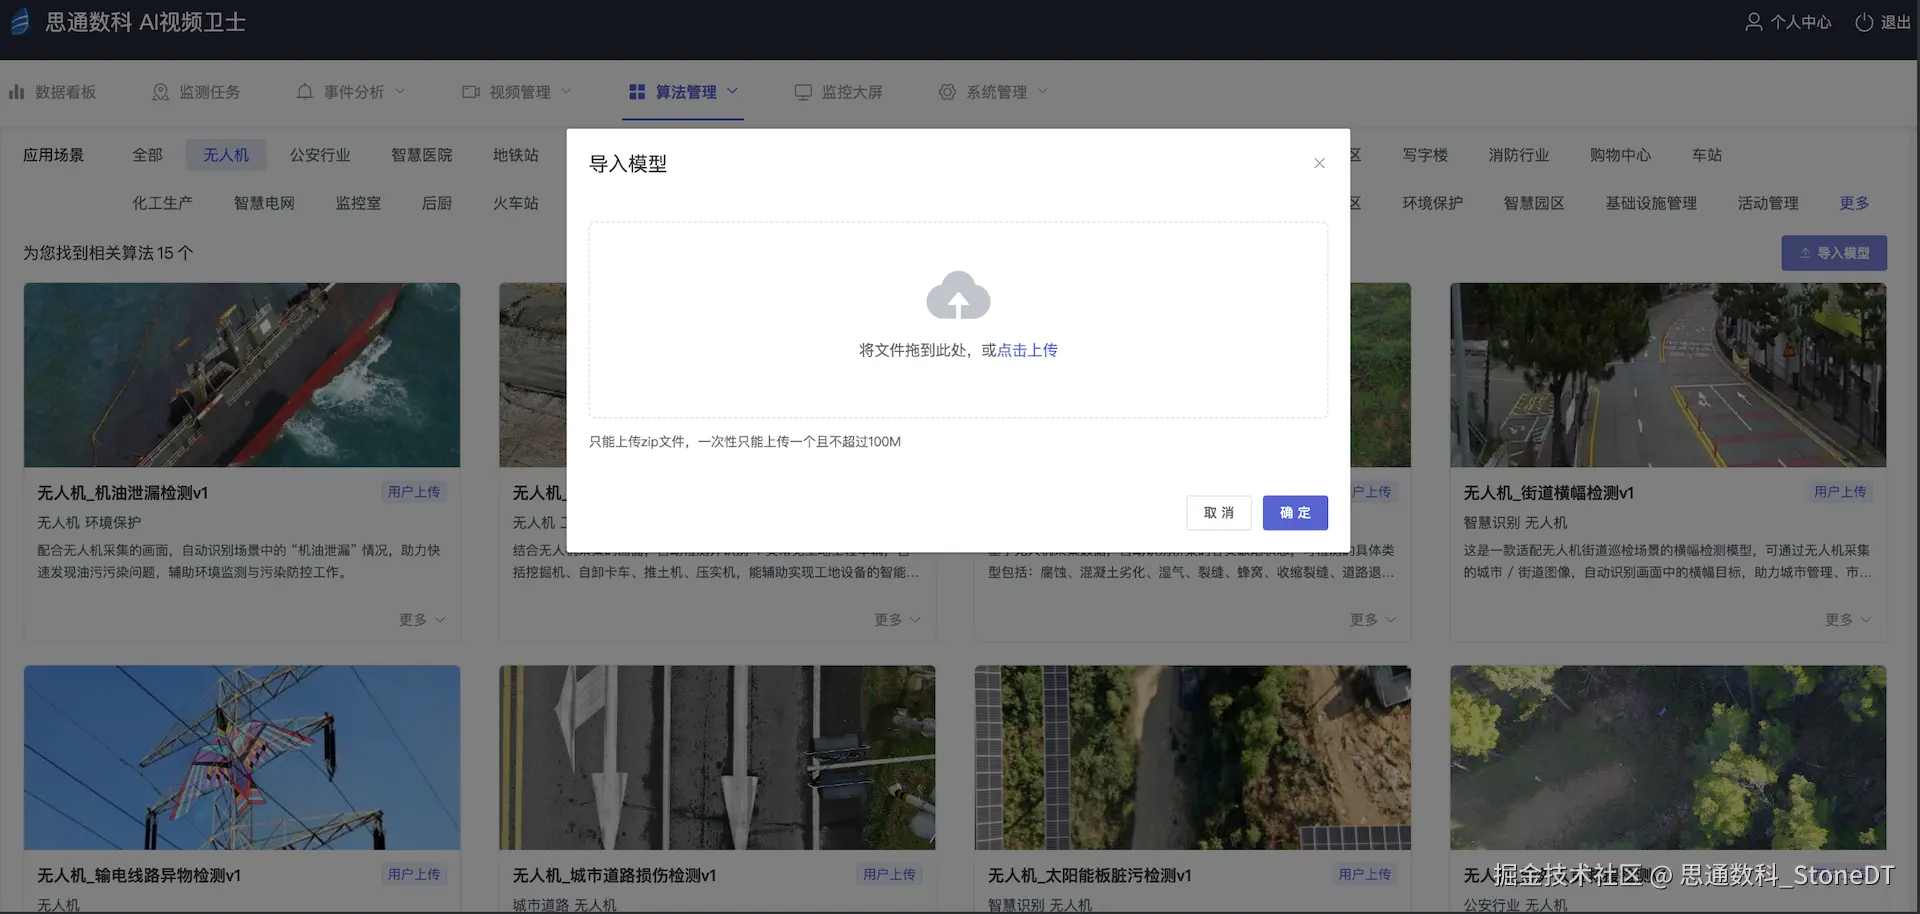This screenshot has width=1920, height=914.
Task: Open the 机油泄漏检测 ship thumbnail
Action: [242, 375]
